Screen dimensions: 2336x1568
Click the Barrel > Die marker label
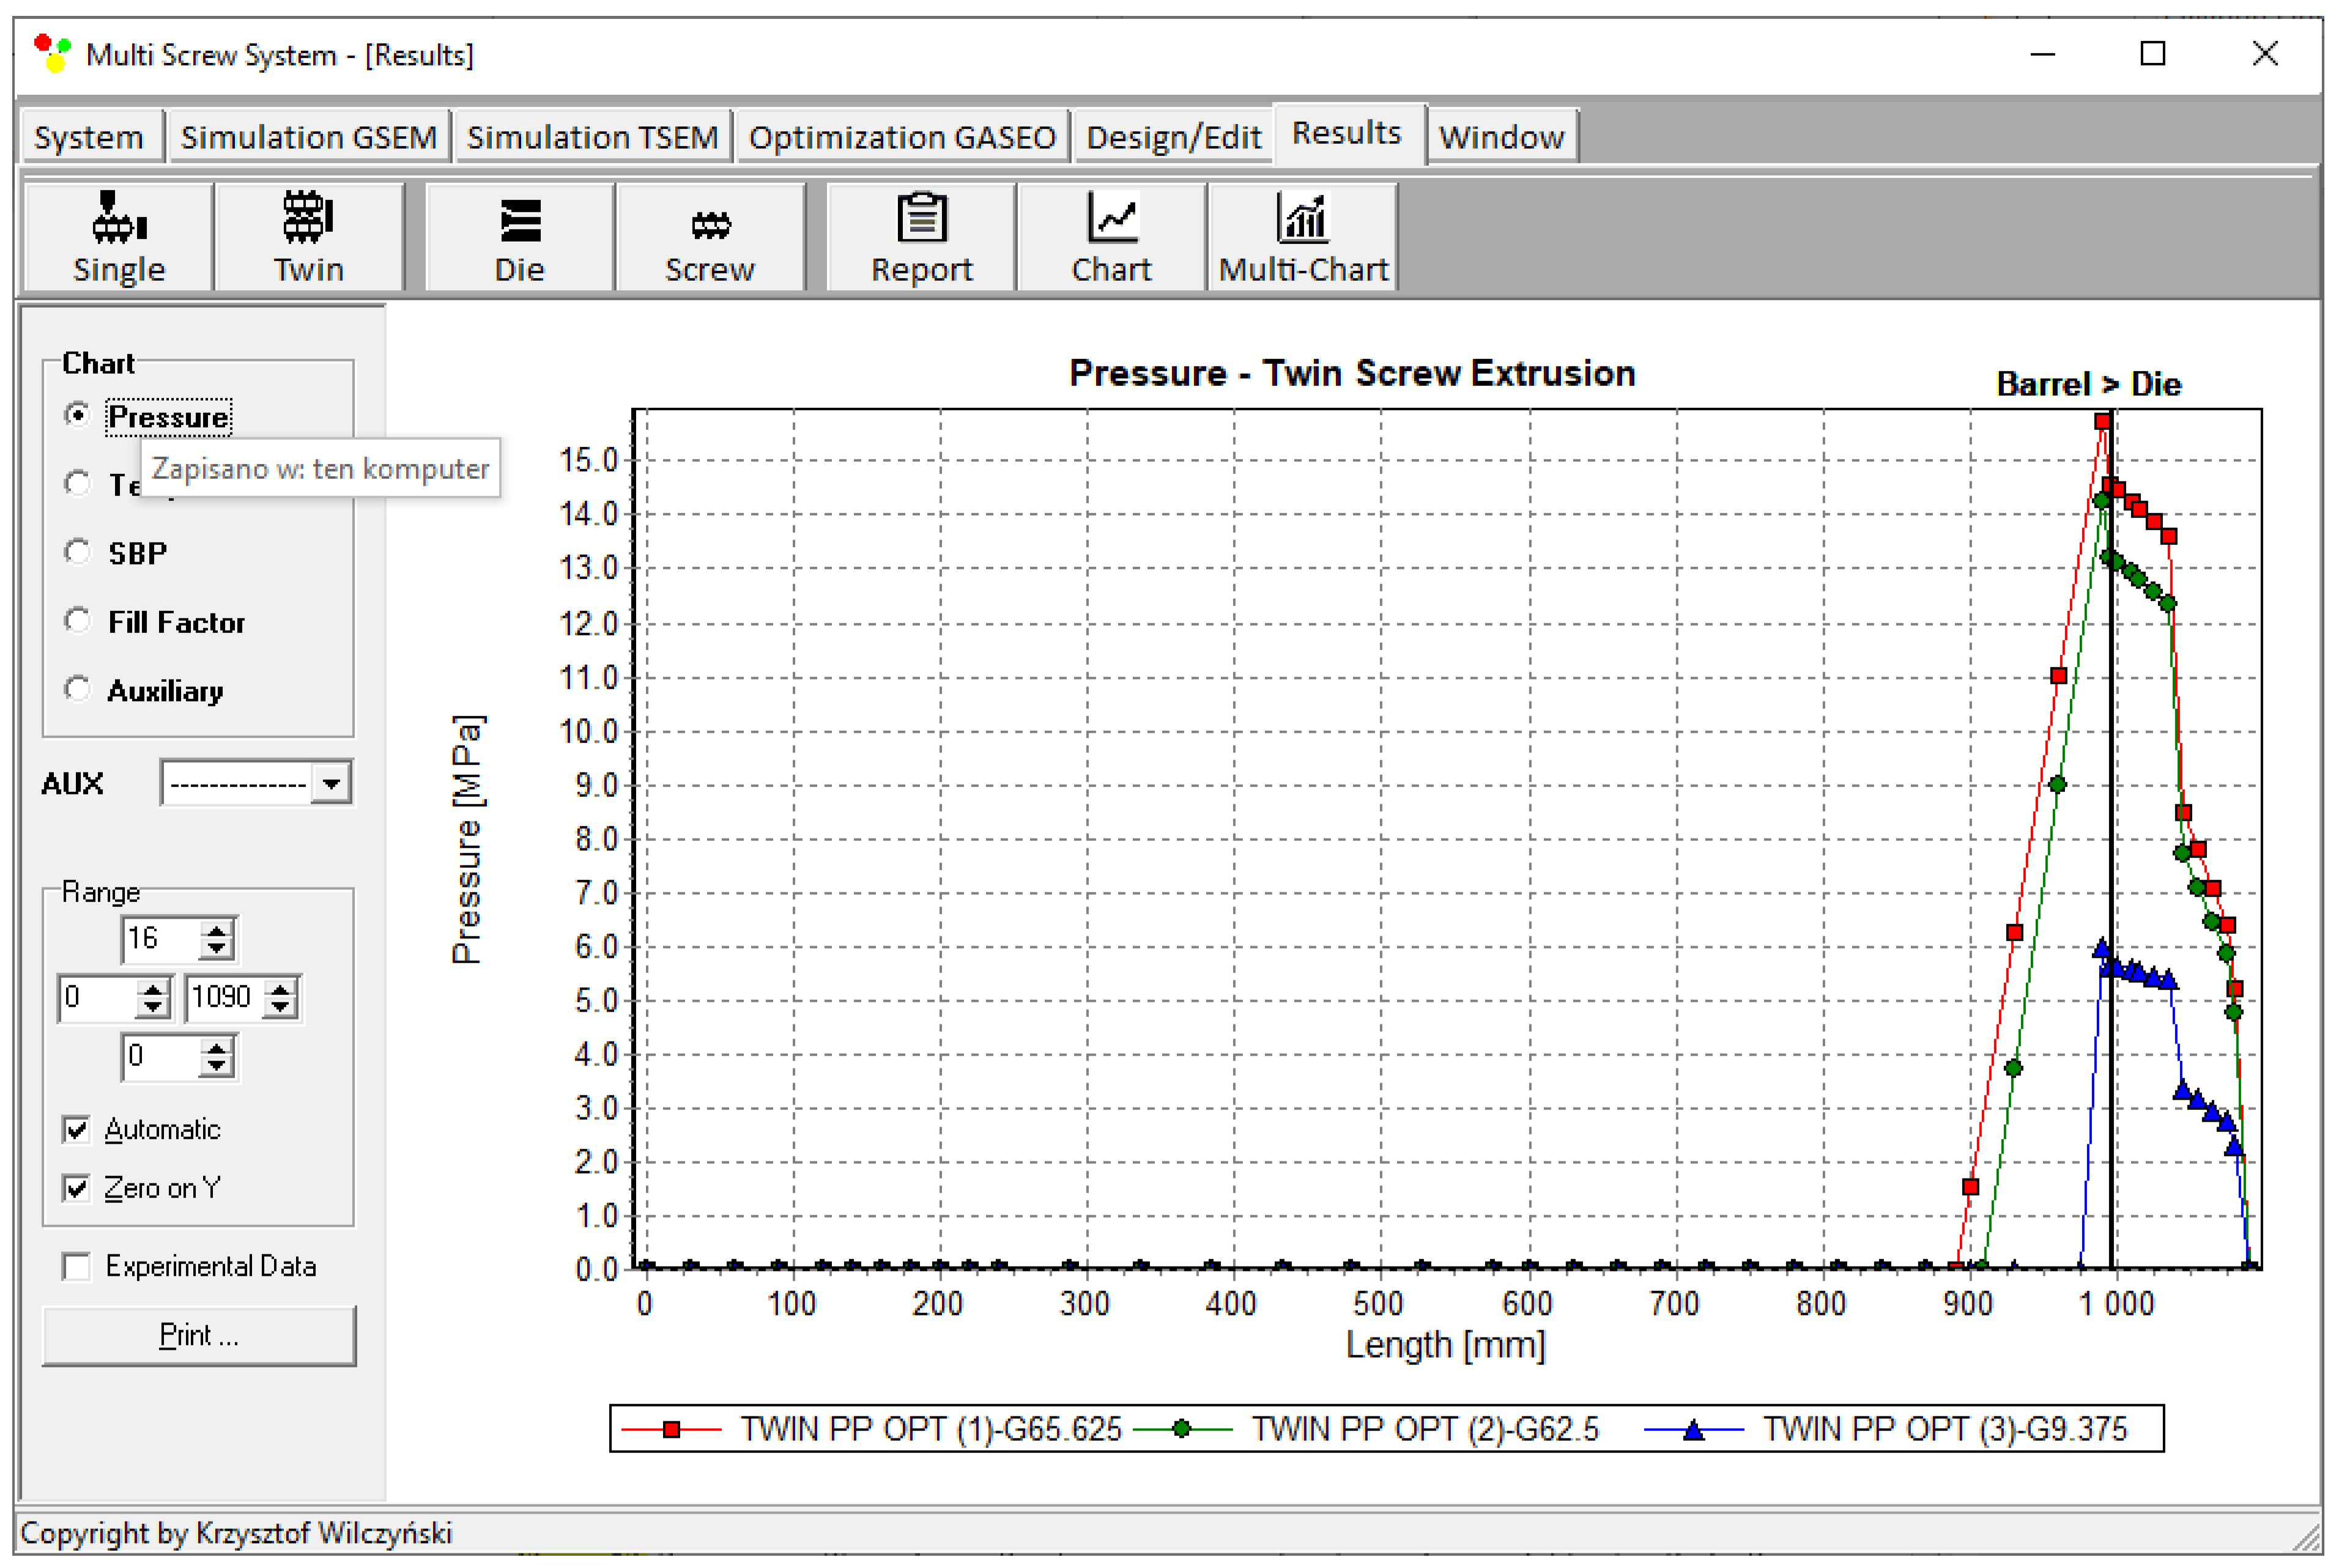(2088, 384)
